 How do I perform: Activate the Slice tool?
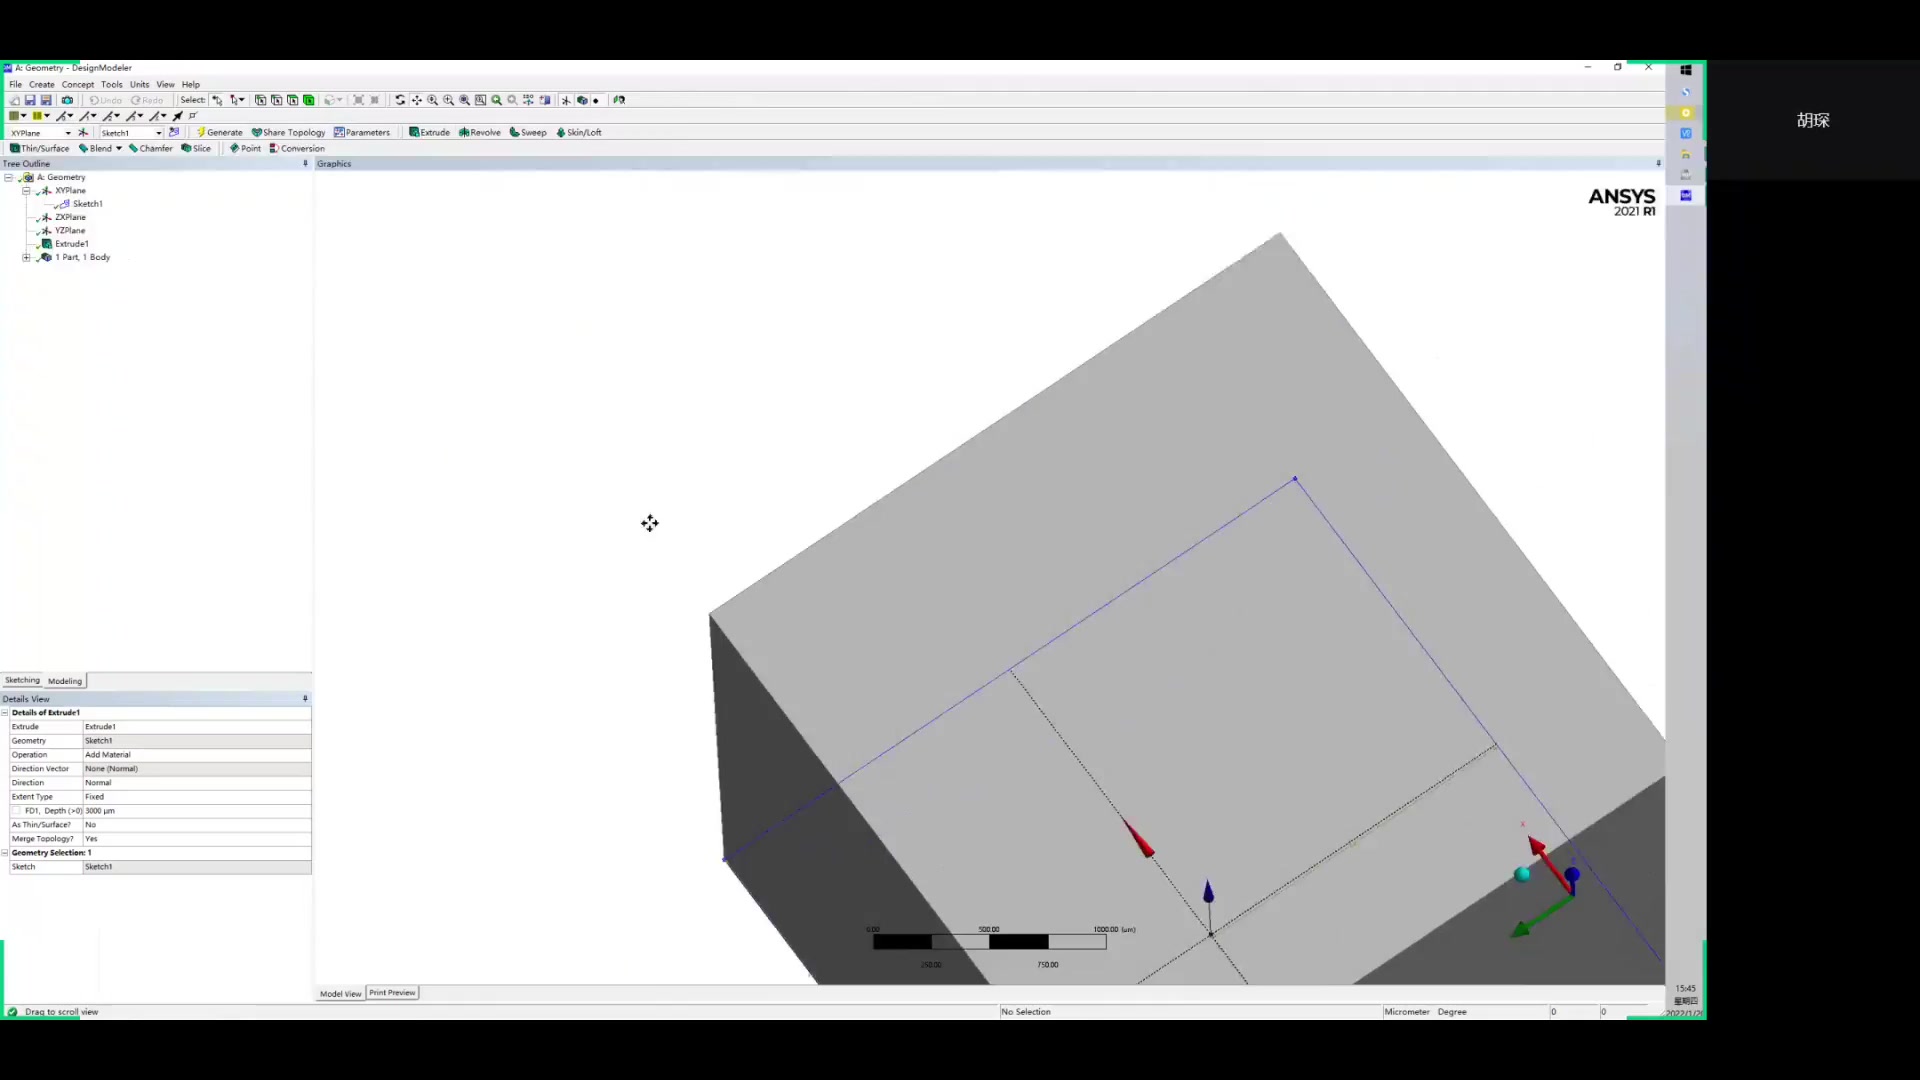pyautogui.click(x=196, y=148)
